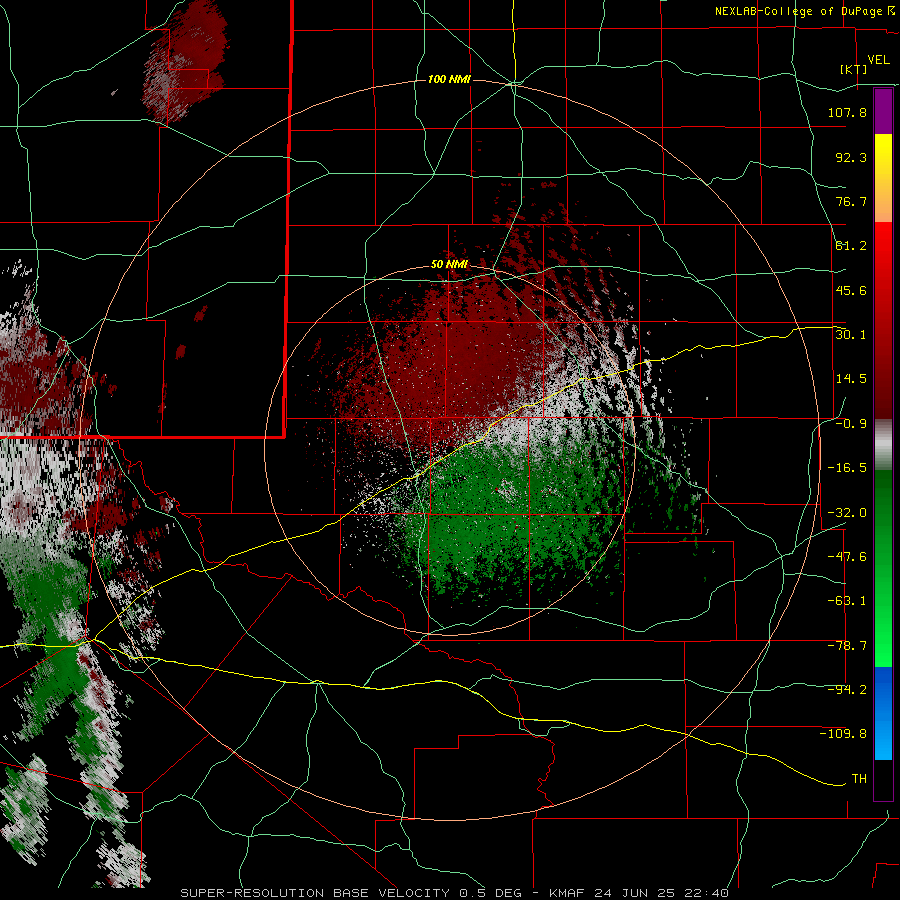The image size is (900, 900).
Task: Select the -0.9 legend value
Action: pyautogui.click(x=851, y=424)
